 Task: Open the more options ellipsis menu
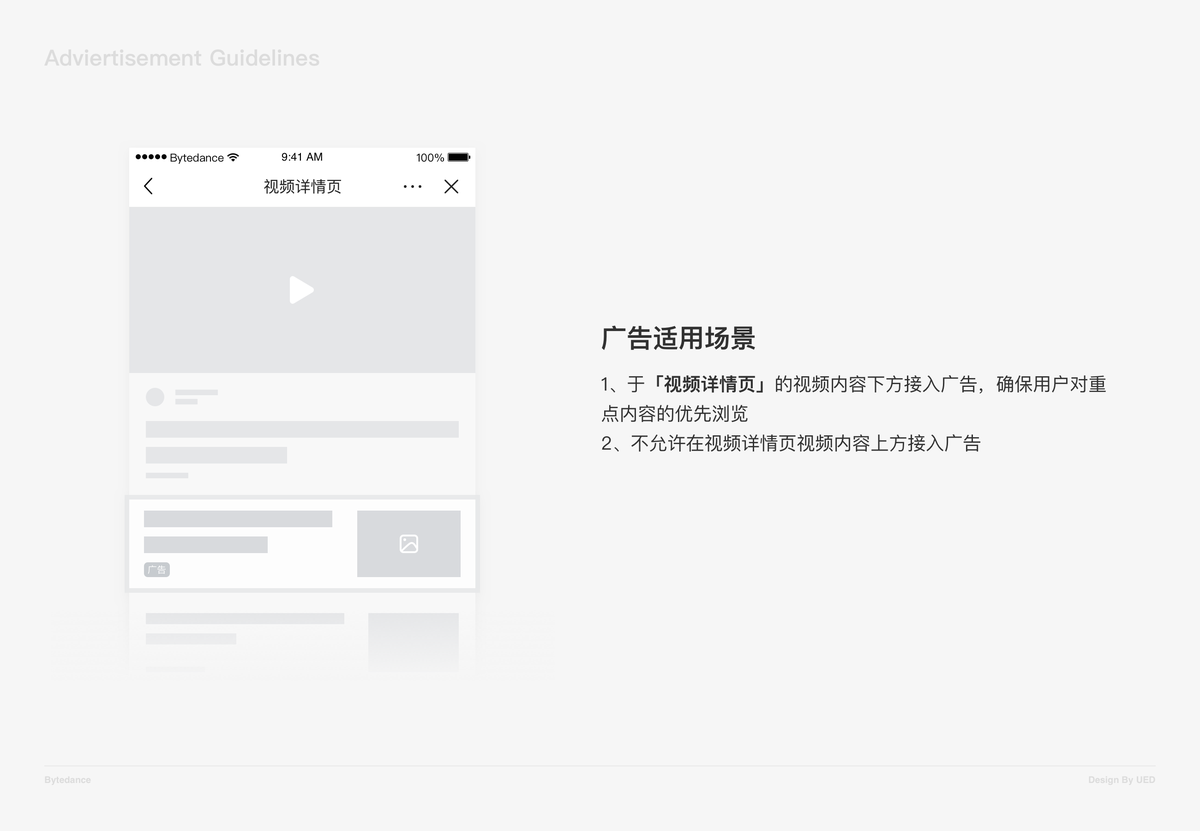pyautogui.click(x=412, y=186)
